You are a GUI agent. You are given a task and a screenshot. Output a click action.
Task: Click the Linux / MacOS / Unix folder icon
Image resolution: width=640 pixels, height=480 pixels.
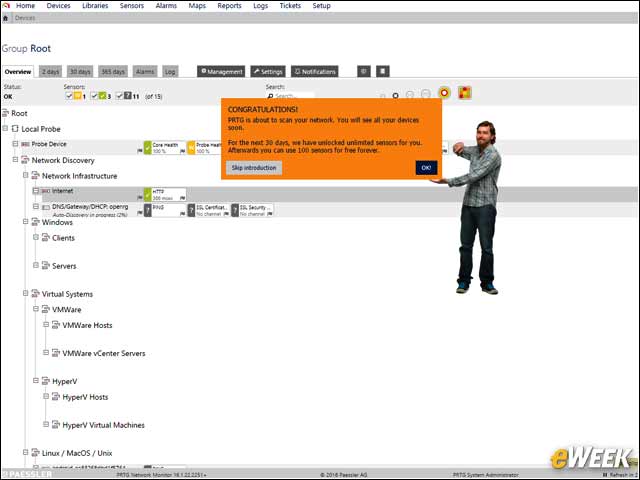[x=36, y=453]
